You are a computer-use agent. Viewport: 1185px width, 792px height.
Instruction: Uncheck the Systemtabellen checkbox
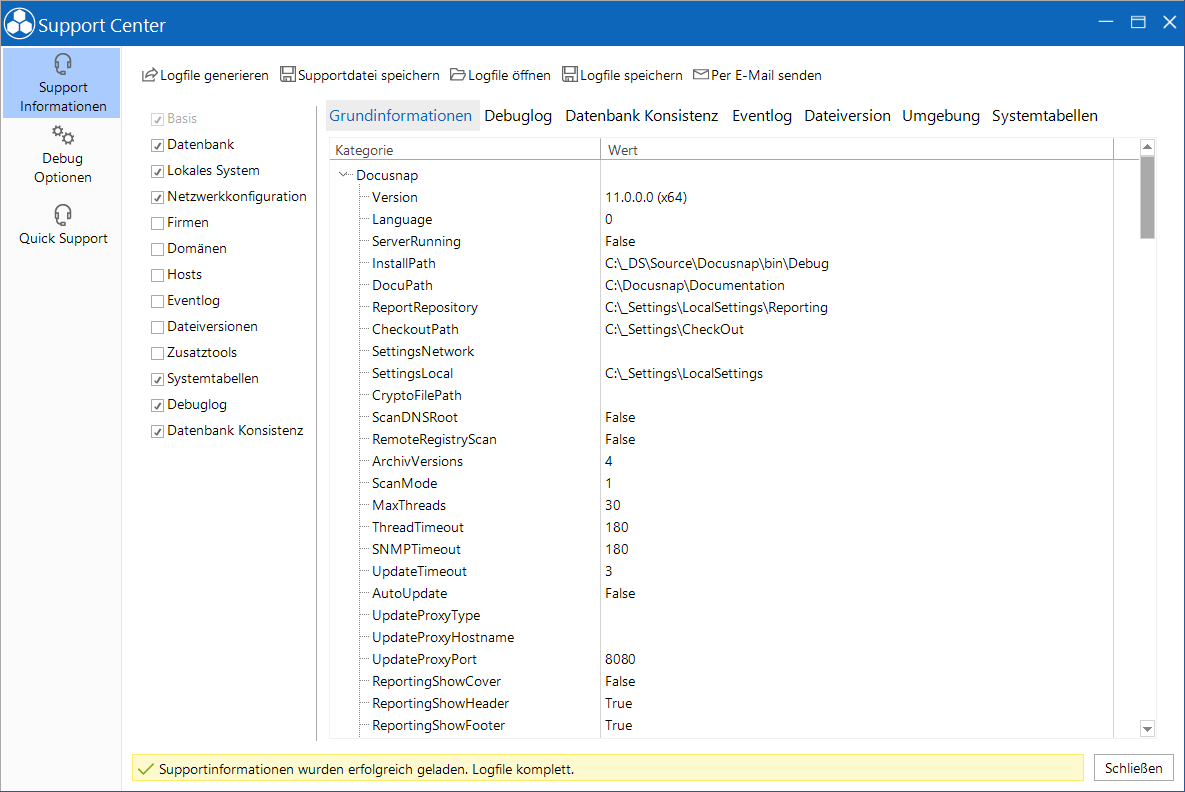(157, 379)
